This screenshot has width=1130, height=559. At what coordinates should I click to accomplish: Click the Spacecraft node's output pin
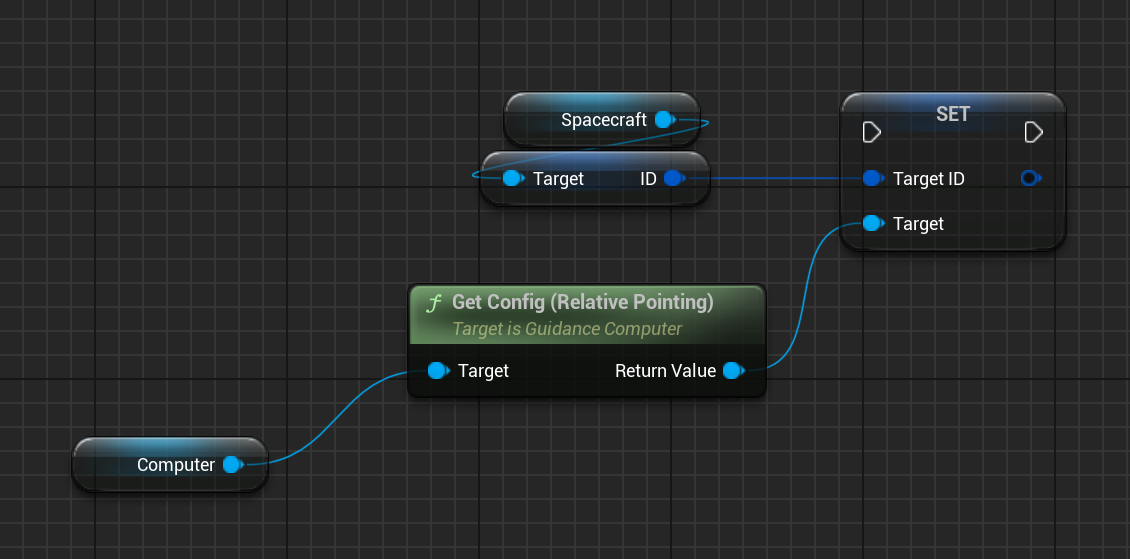(x=664, y=120)
